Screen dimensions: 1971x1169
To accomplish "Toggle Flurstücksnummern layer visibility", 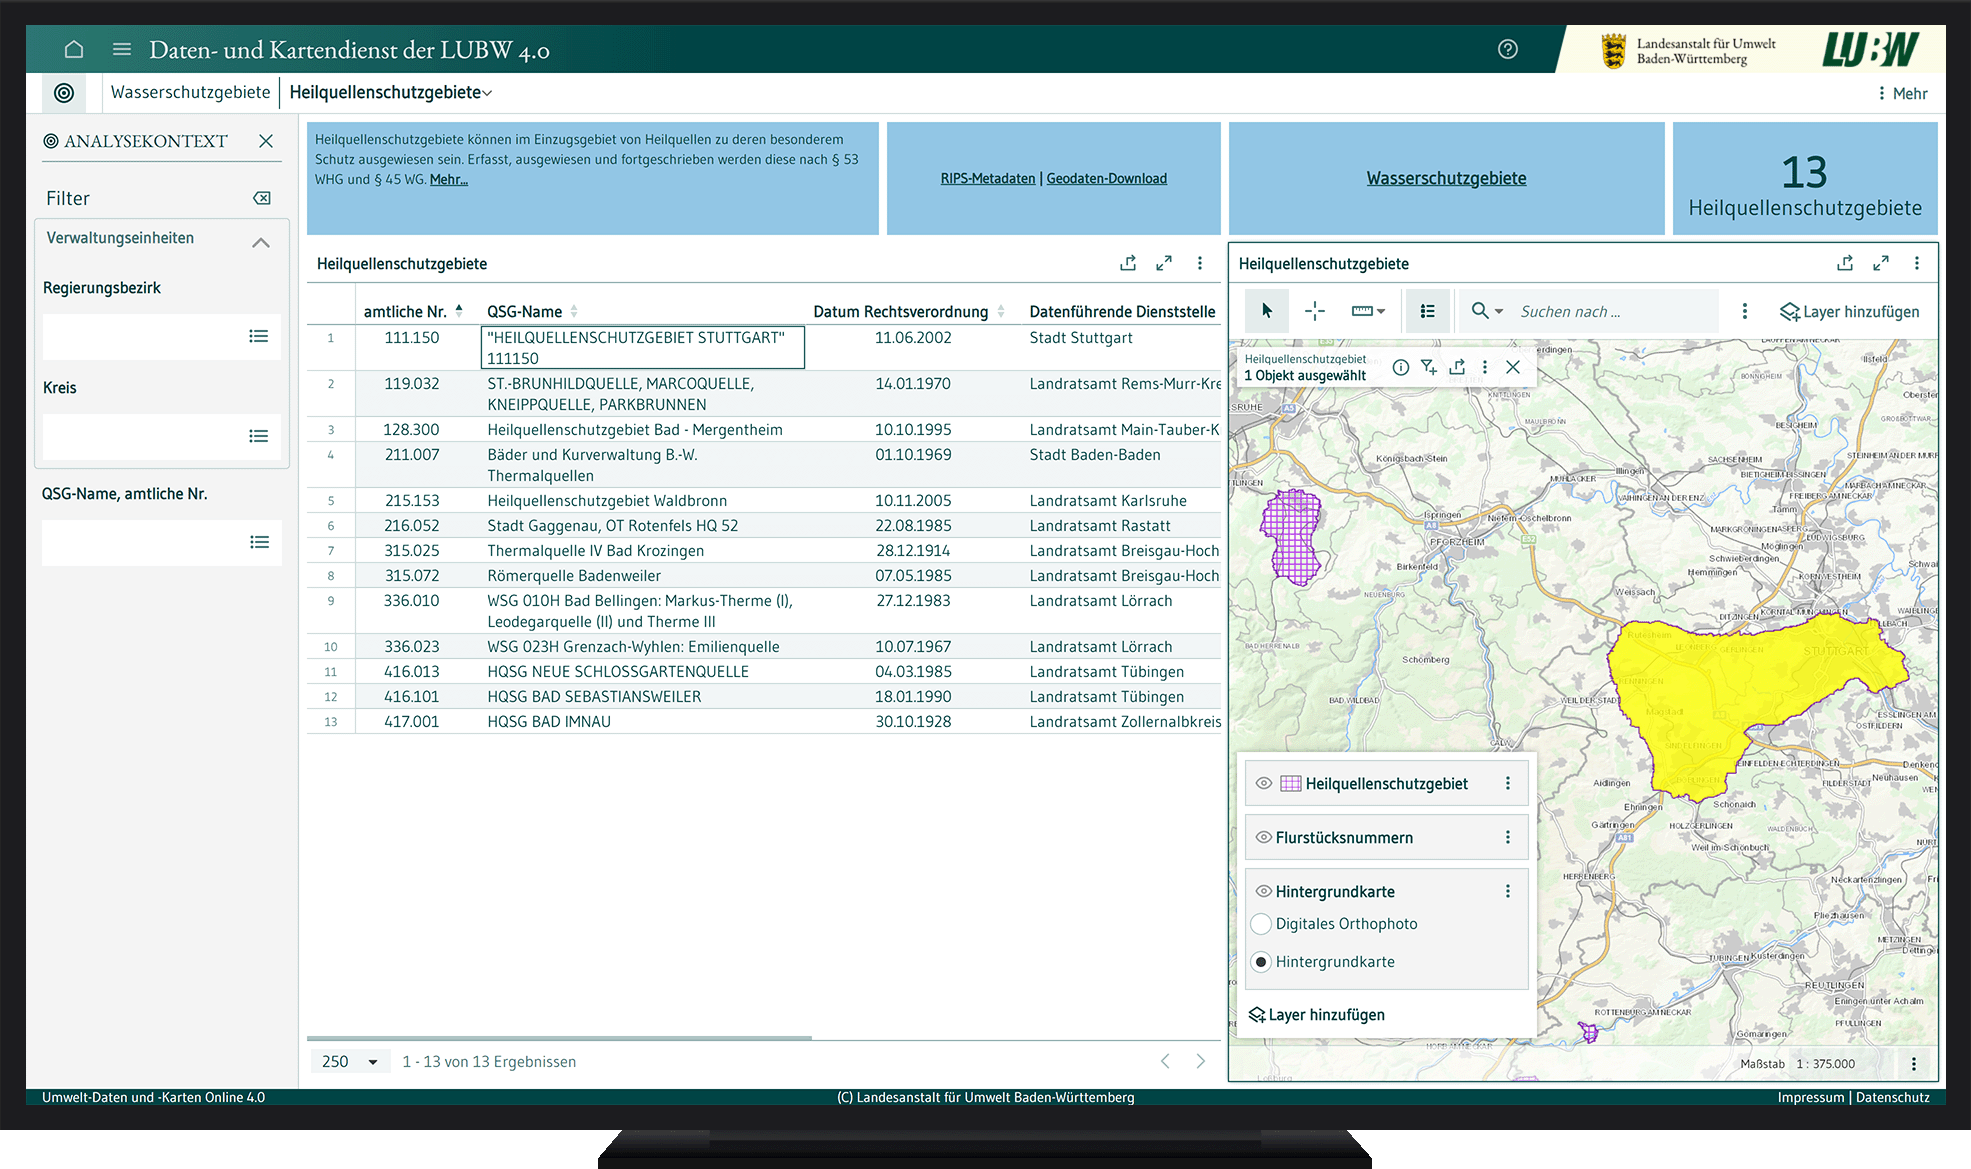I will (x=1264, y=837).
